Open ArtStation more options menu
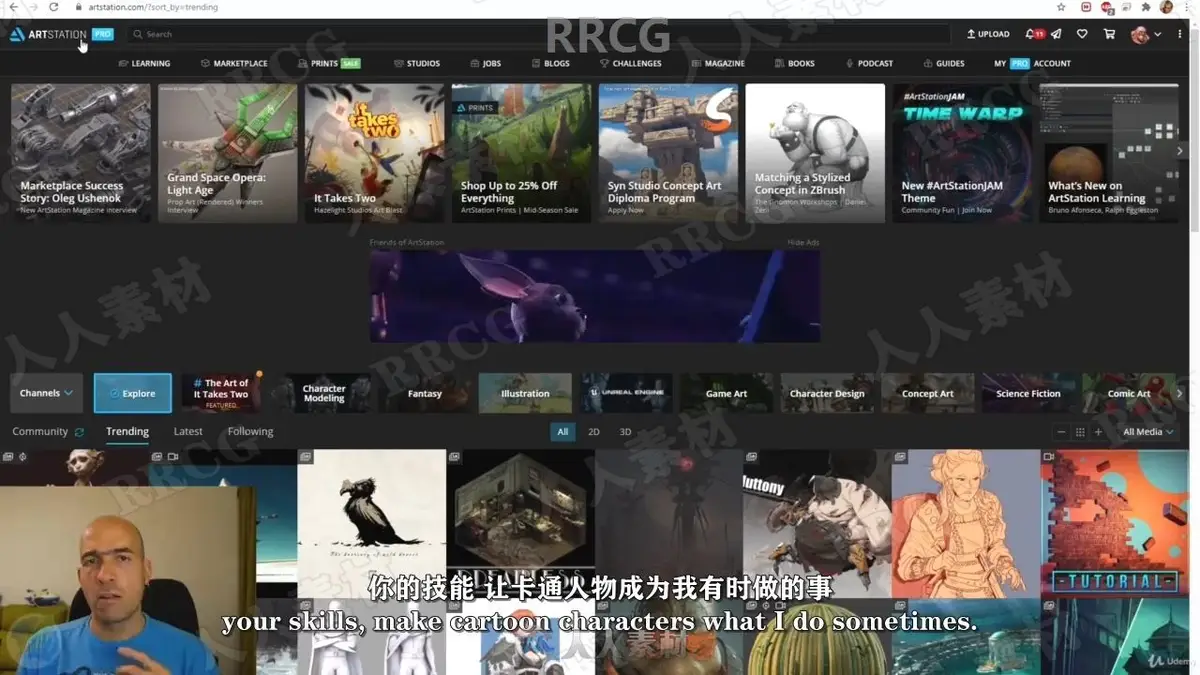The width and height of the screenshot is (1200, 675). pyautogui.click(x=1178, y=34)
